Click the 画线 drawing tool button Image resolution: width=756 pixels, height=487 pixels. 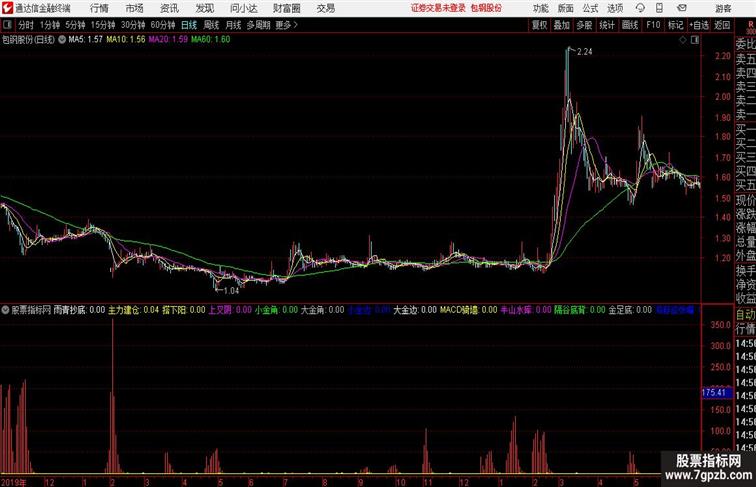point(630,25)
